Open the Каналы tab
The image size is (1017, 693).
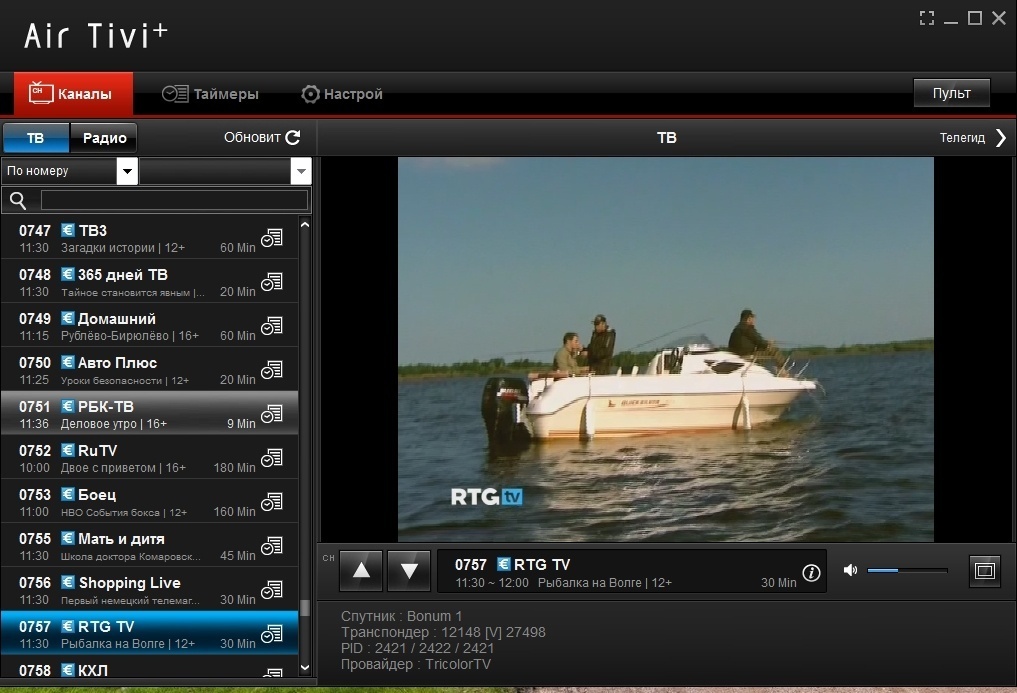click(73, 93)
